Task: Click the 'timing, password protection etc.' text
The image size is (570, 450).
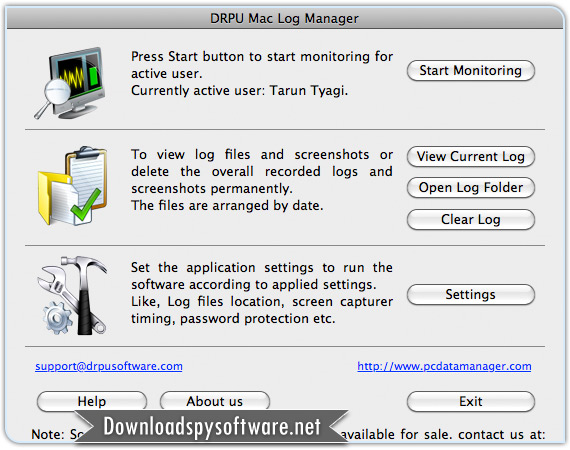Action: (233, 319)
